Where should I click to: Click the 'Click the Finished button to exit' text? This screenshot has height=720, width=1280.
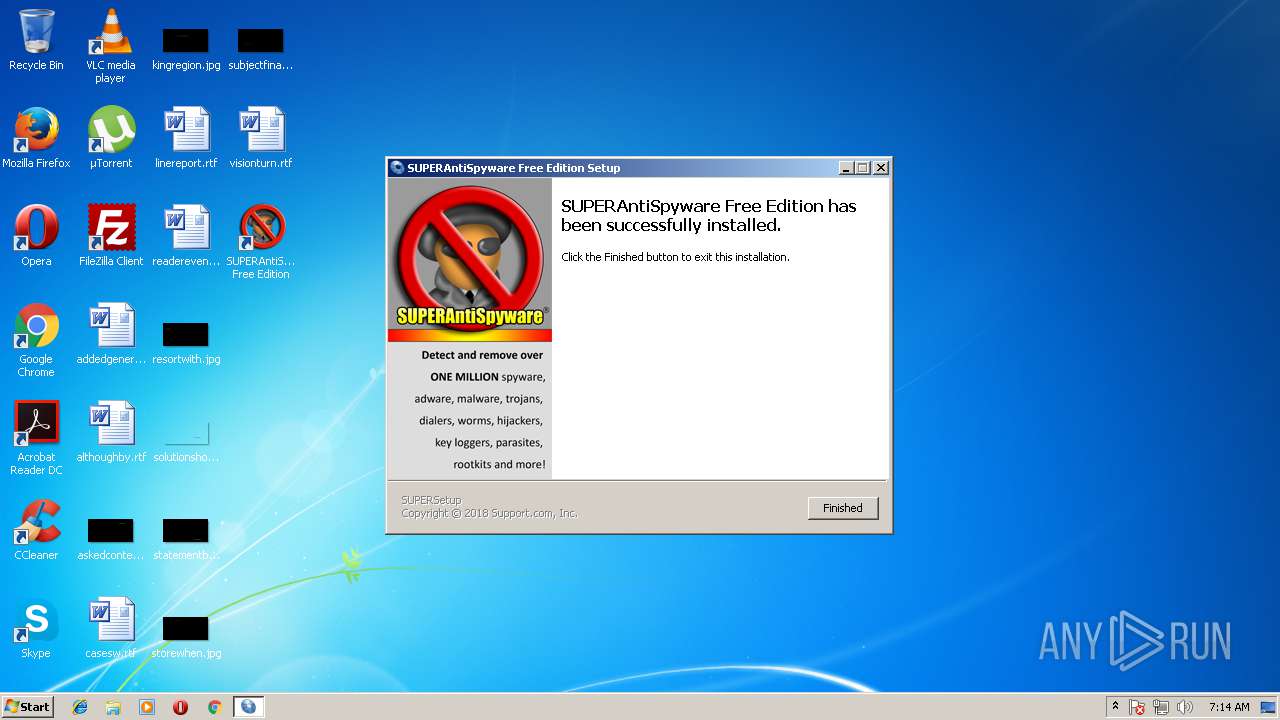coord(675,257)
